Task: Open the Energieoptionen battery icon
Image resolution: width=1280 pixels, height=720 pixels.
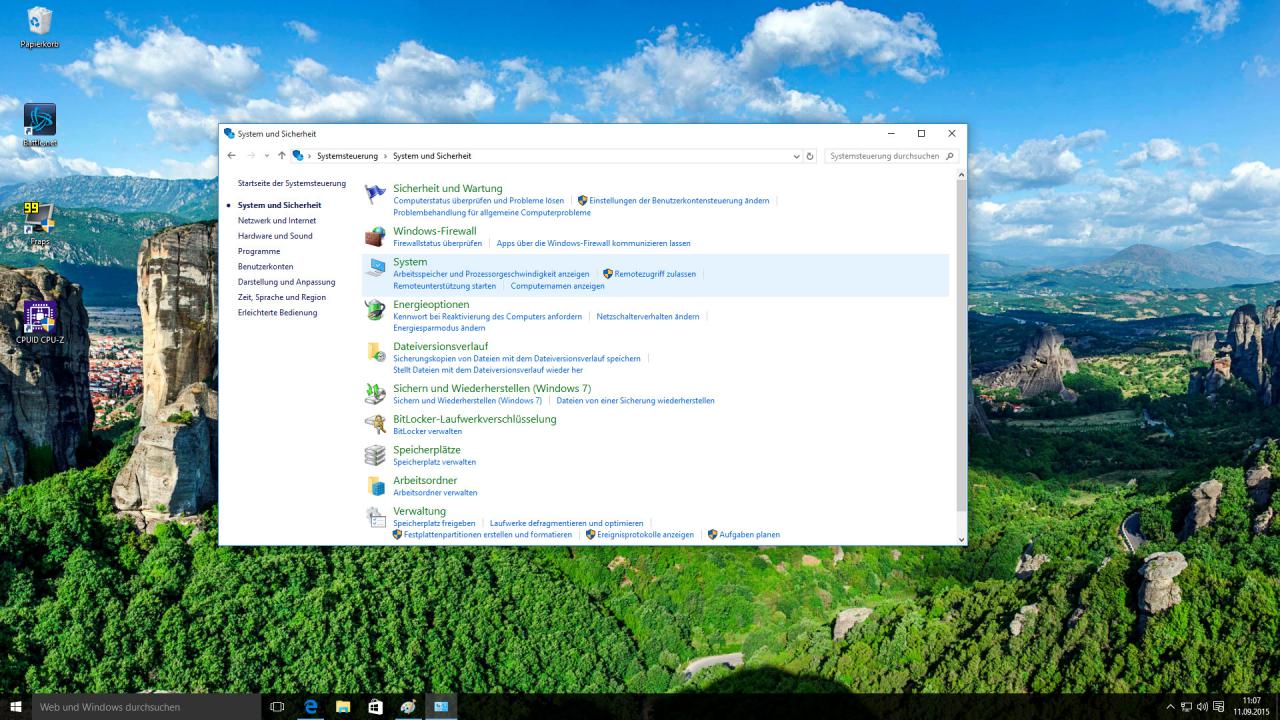Action: click(x=375, y=310)
